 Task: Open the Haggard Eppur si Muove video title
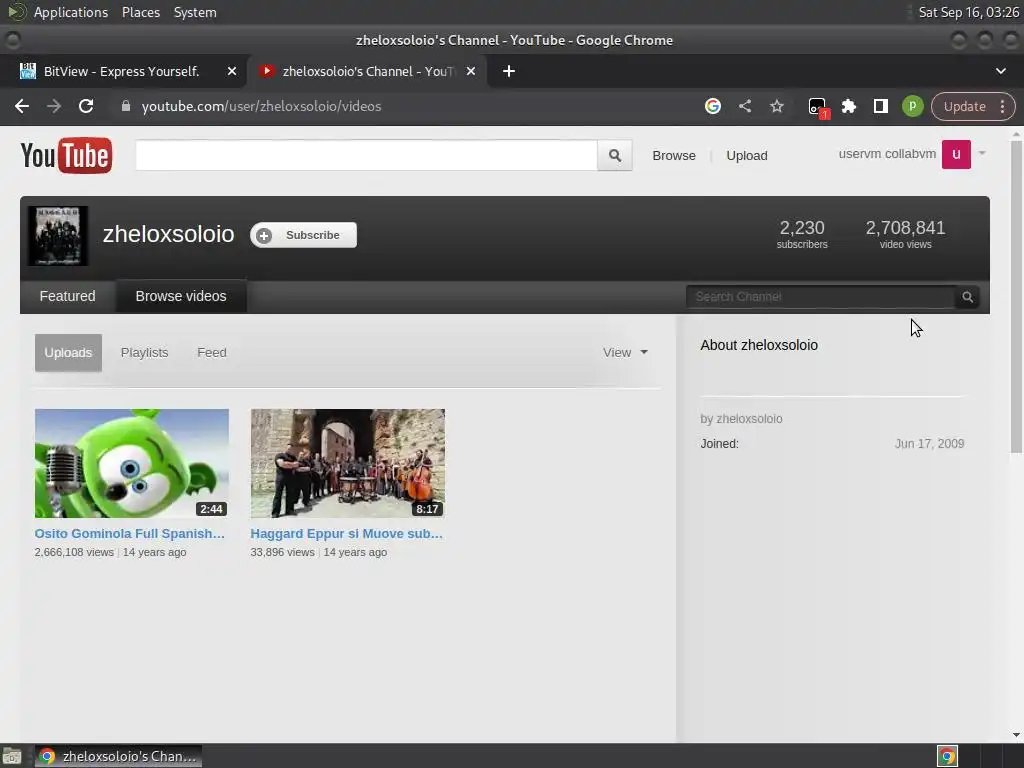(x=347, y=534)
